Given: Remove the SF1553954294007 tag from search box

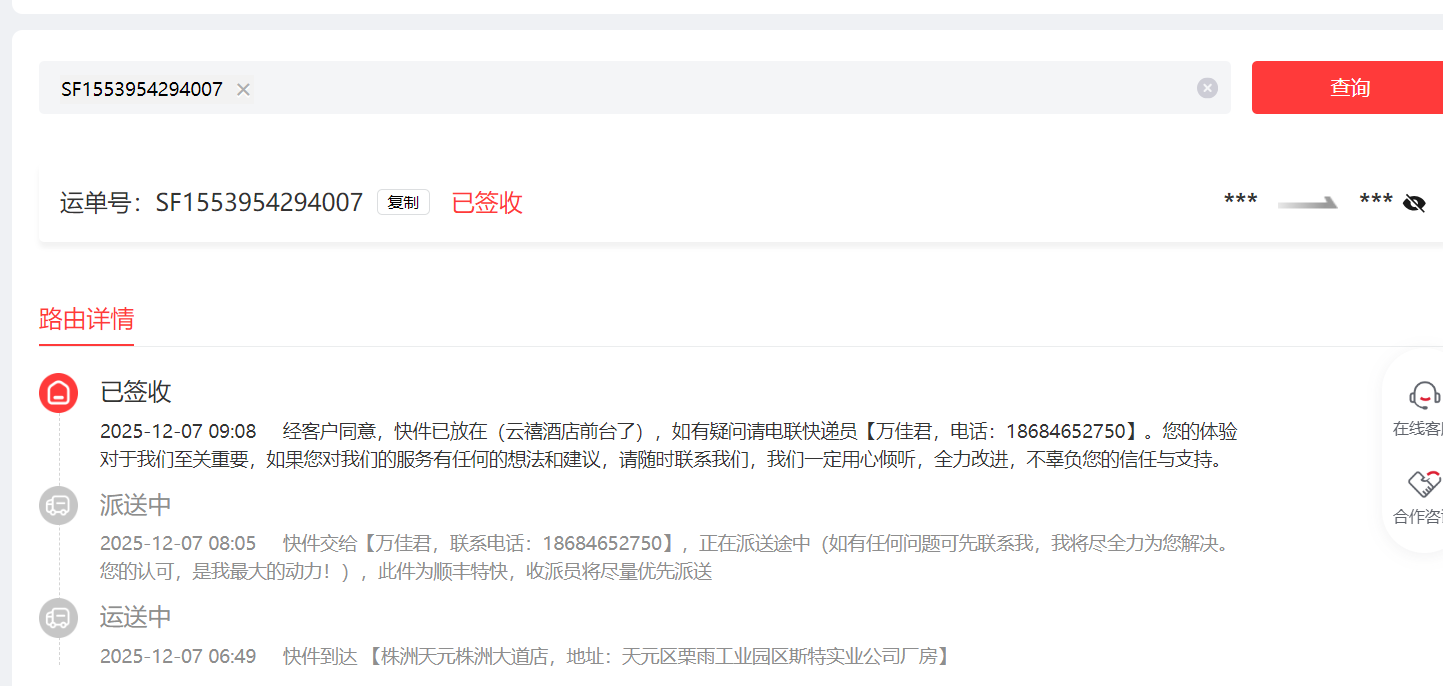Looking at the screenshot, I should click(x=243, y=90).
